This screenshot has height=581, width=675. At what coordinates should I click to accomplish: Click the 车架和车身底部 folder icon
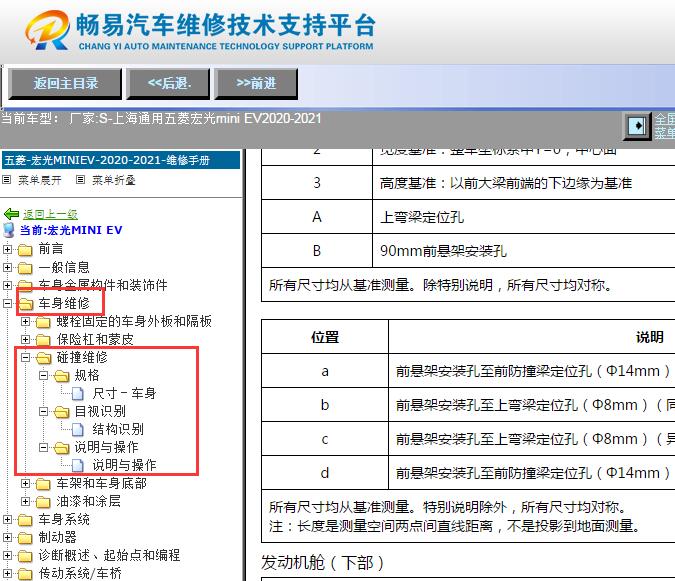43,484
